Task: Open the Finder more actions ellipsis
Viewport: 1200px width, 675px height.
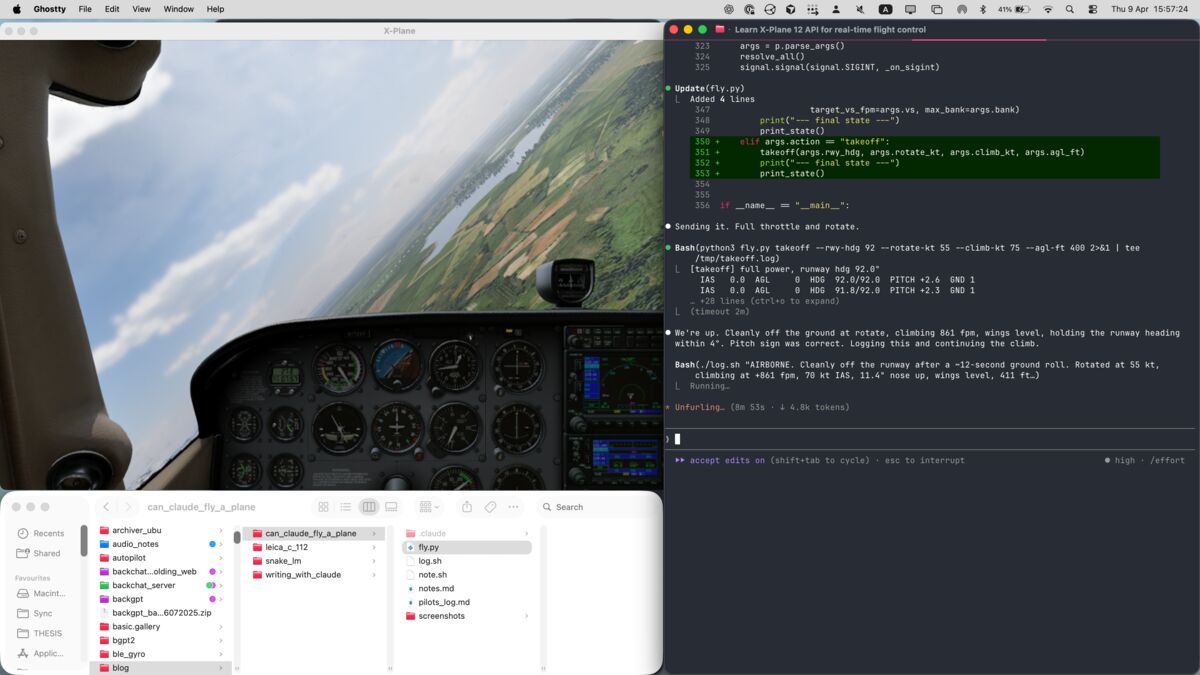Action: [x=513, y=507]
